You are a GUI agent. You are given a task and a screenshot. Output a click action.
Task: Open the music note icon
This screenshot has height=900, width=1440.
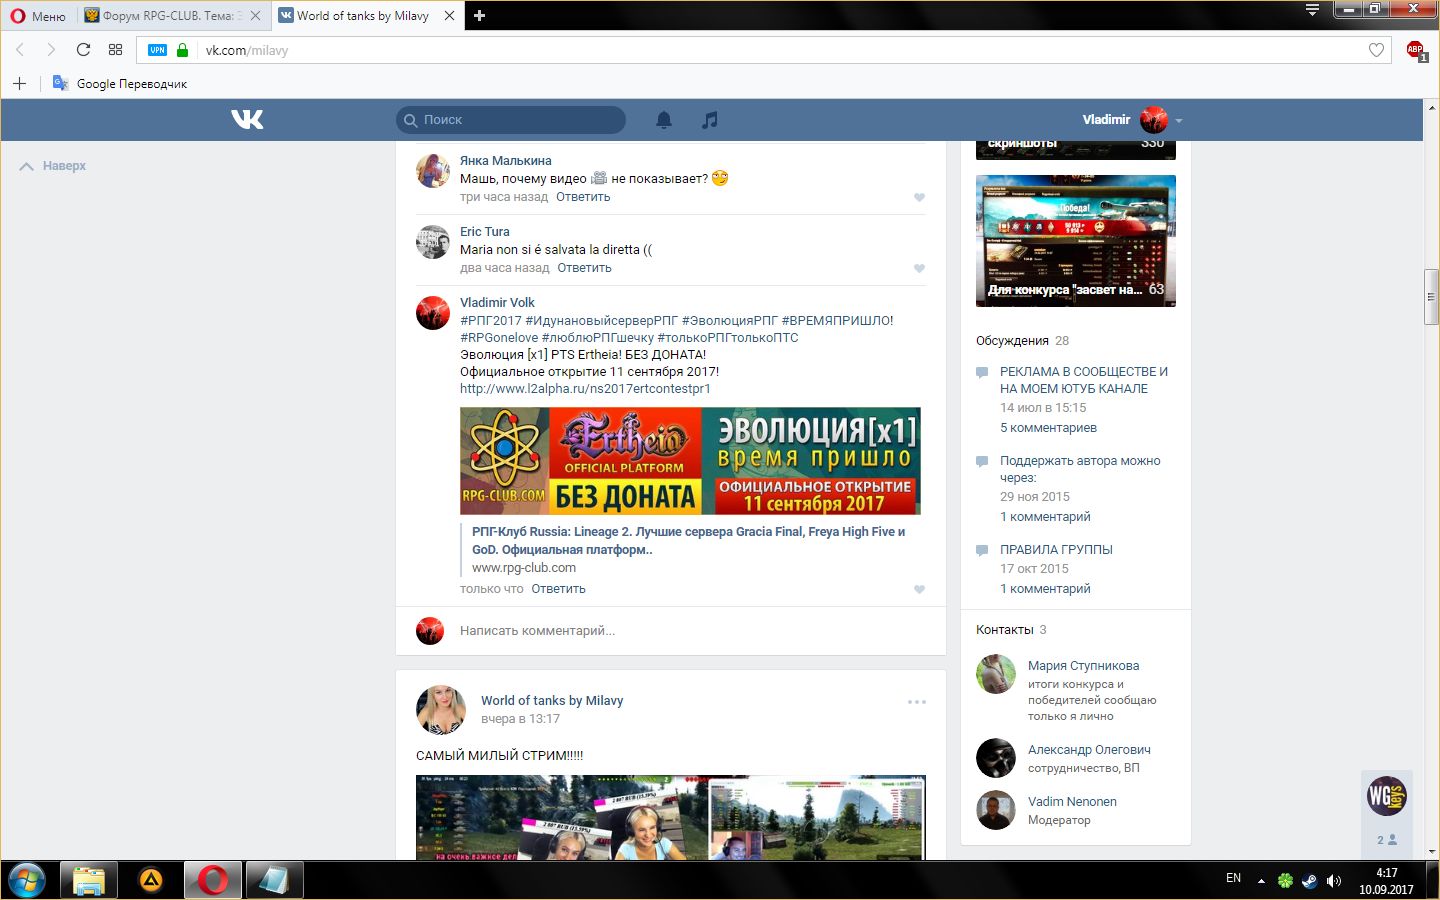(x=710, y=120)
